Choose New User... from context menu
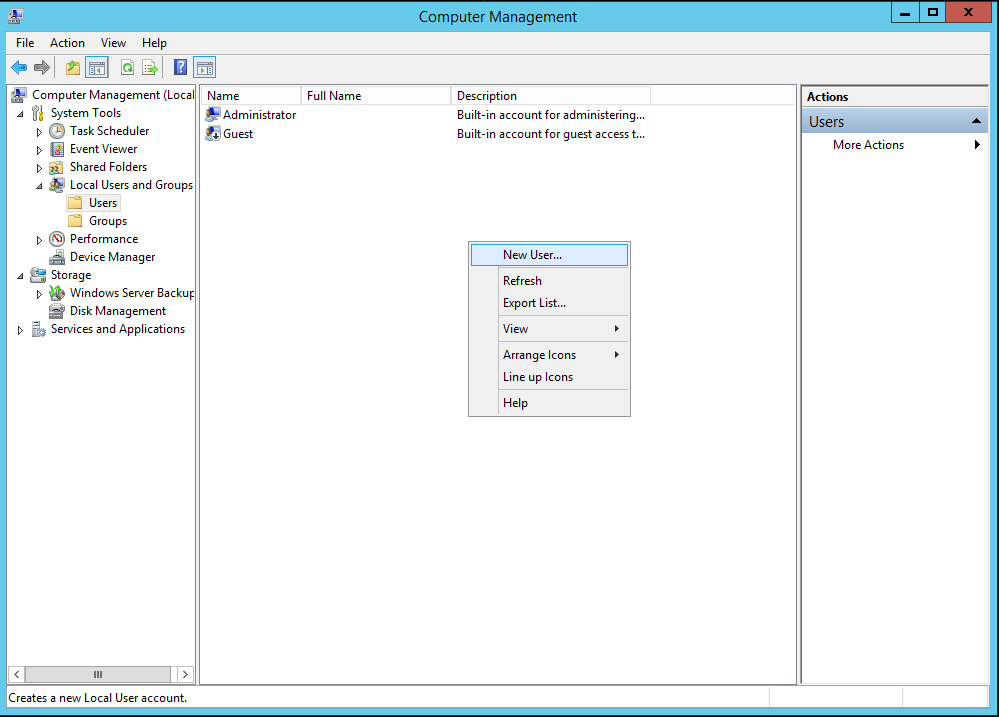999x717 pixels. pos(549,255)
